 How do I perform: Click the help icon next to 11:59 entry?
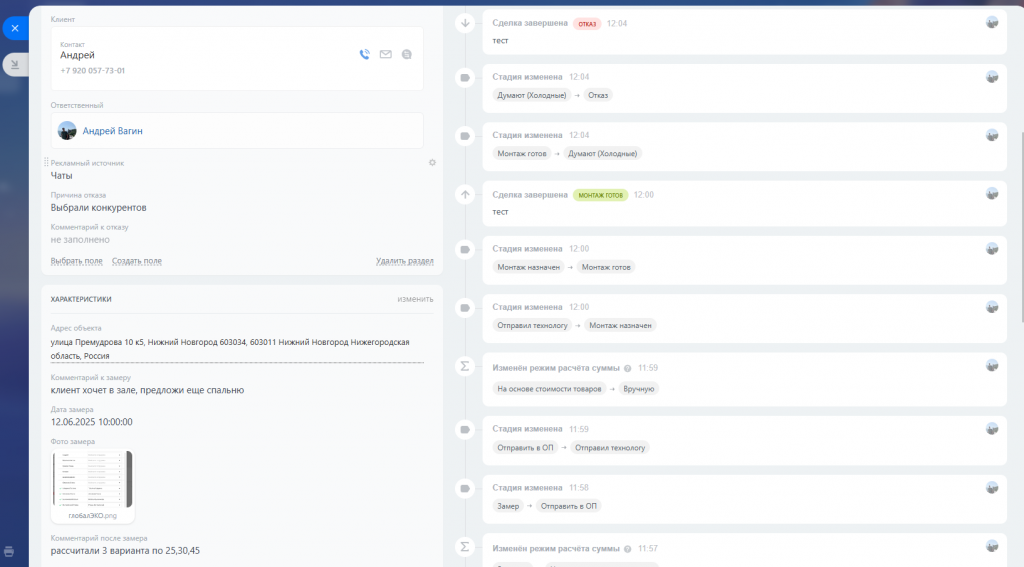(628, 368)
